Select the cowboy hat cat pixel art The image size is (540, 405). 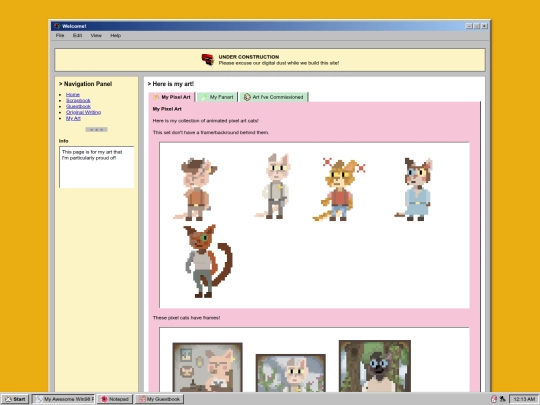(x=195, y=189)
